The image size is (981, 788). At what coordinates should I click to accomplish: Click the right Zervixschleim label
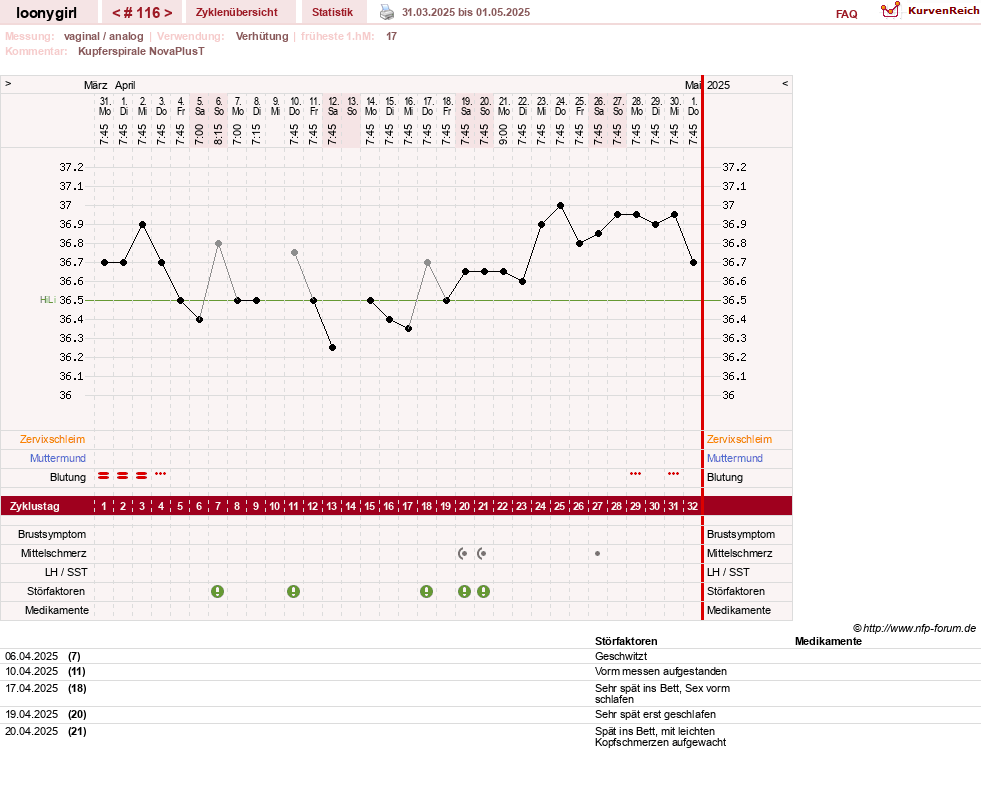tap(740, 440)
